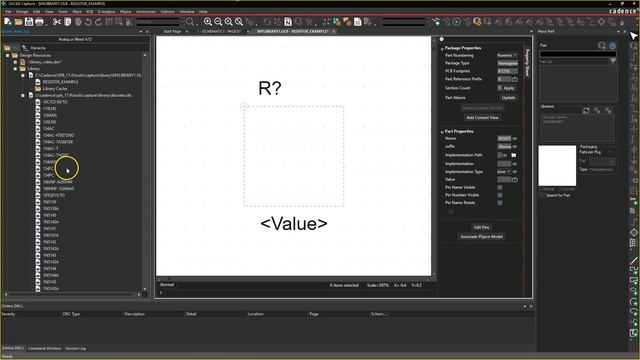The height and width of the screenshot is (360, 640).
Task: Click the Open folder icon in toolbar
Action: pyautogui.click(x=18, y=22)
